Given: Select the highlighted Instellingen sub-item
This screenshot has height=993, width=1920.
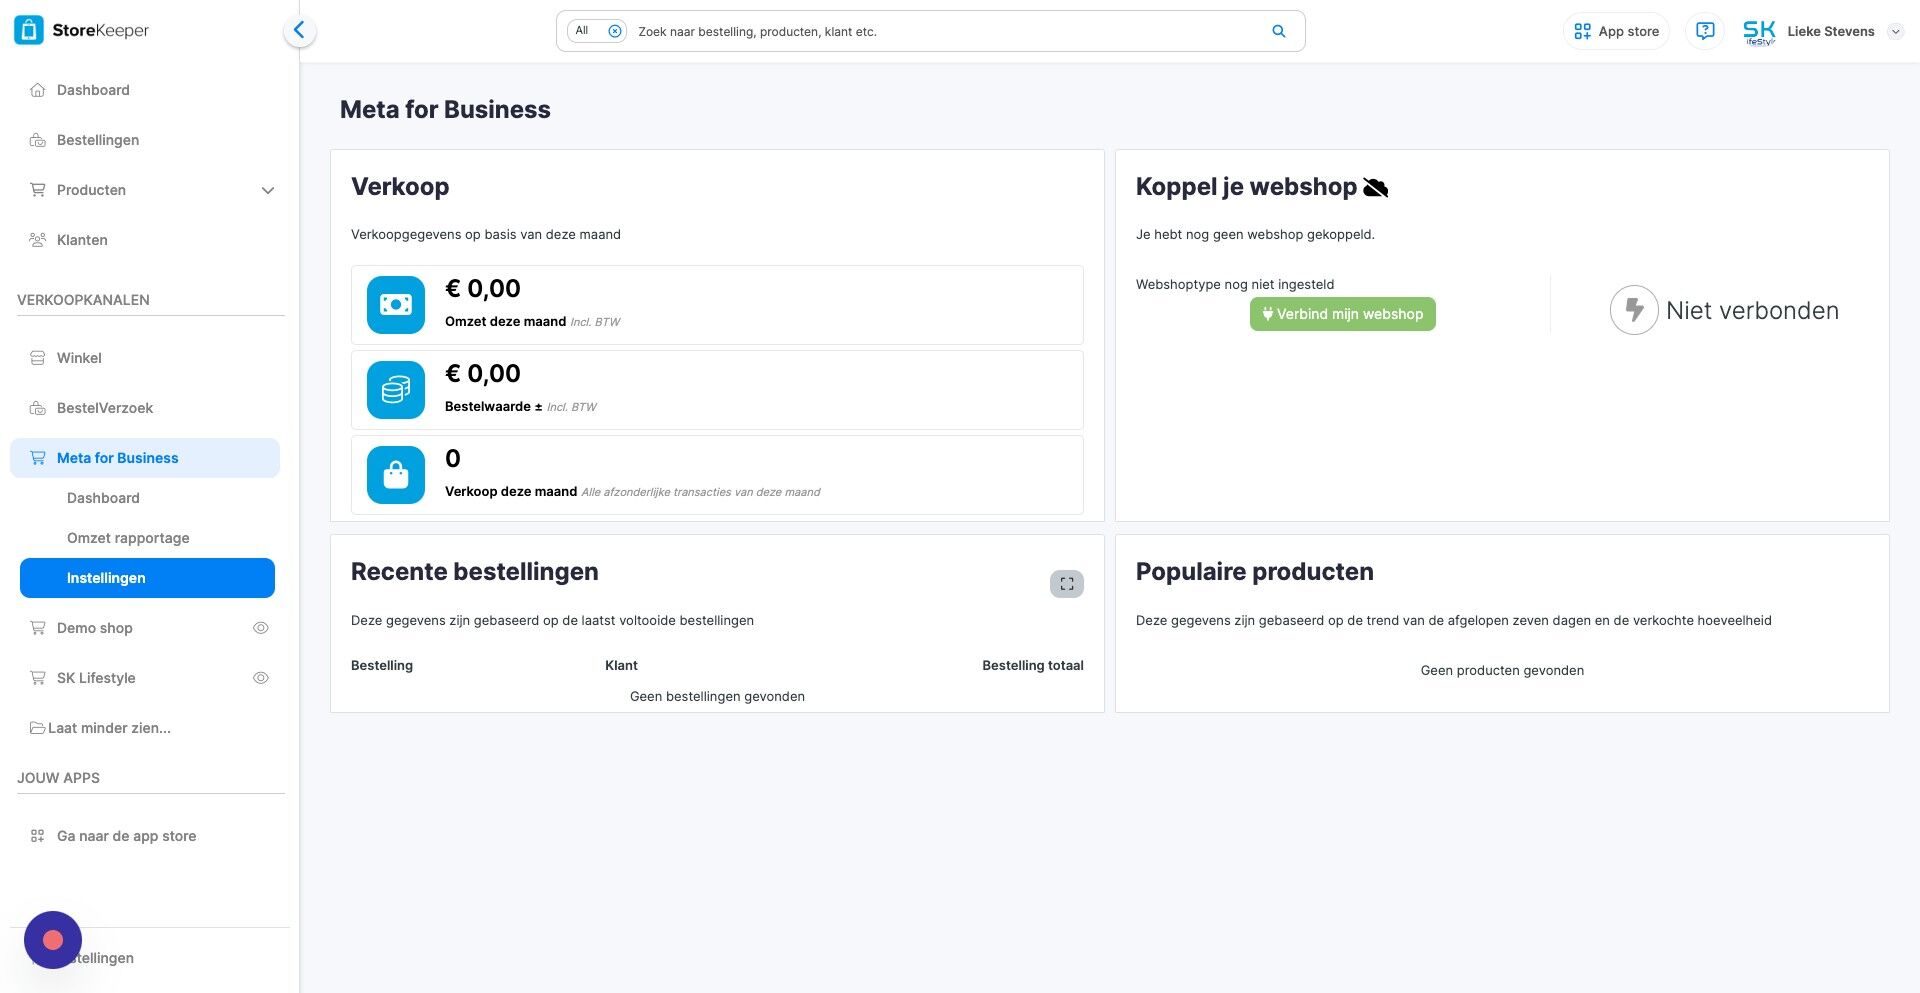Looking at the screenshot, I should click(147, 578).
